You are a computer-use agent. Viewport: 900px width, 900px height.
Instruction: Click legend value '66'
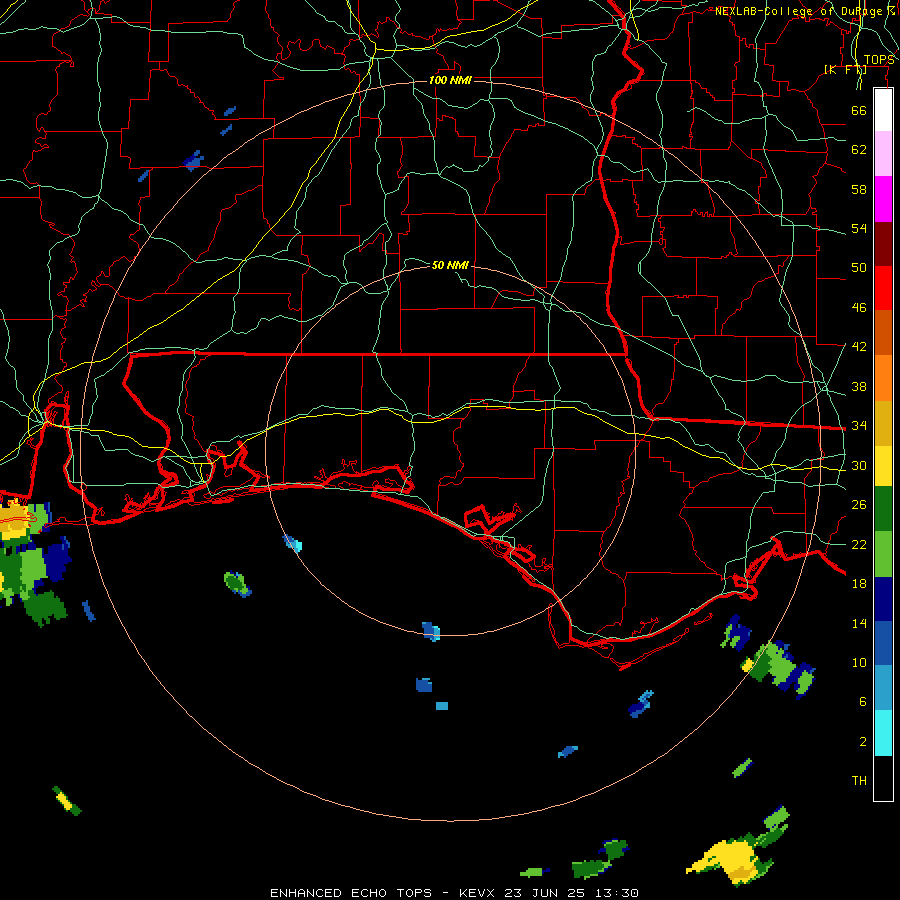(859, 110)
